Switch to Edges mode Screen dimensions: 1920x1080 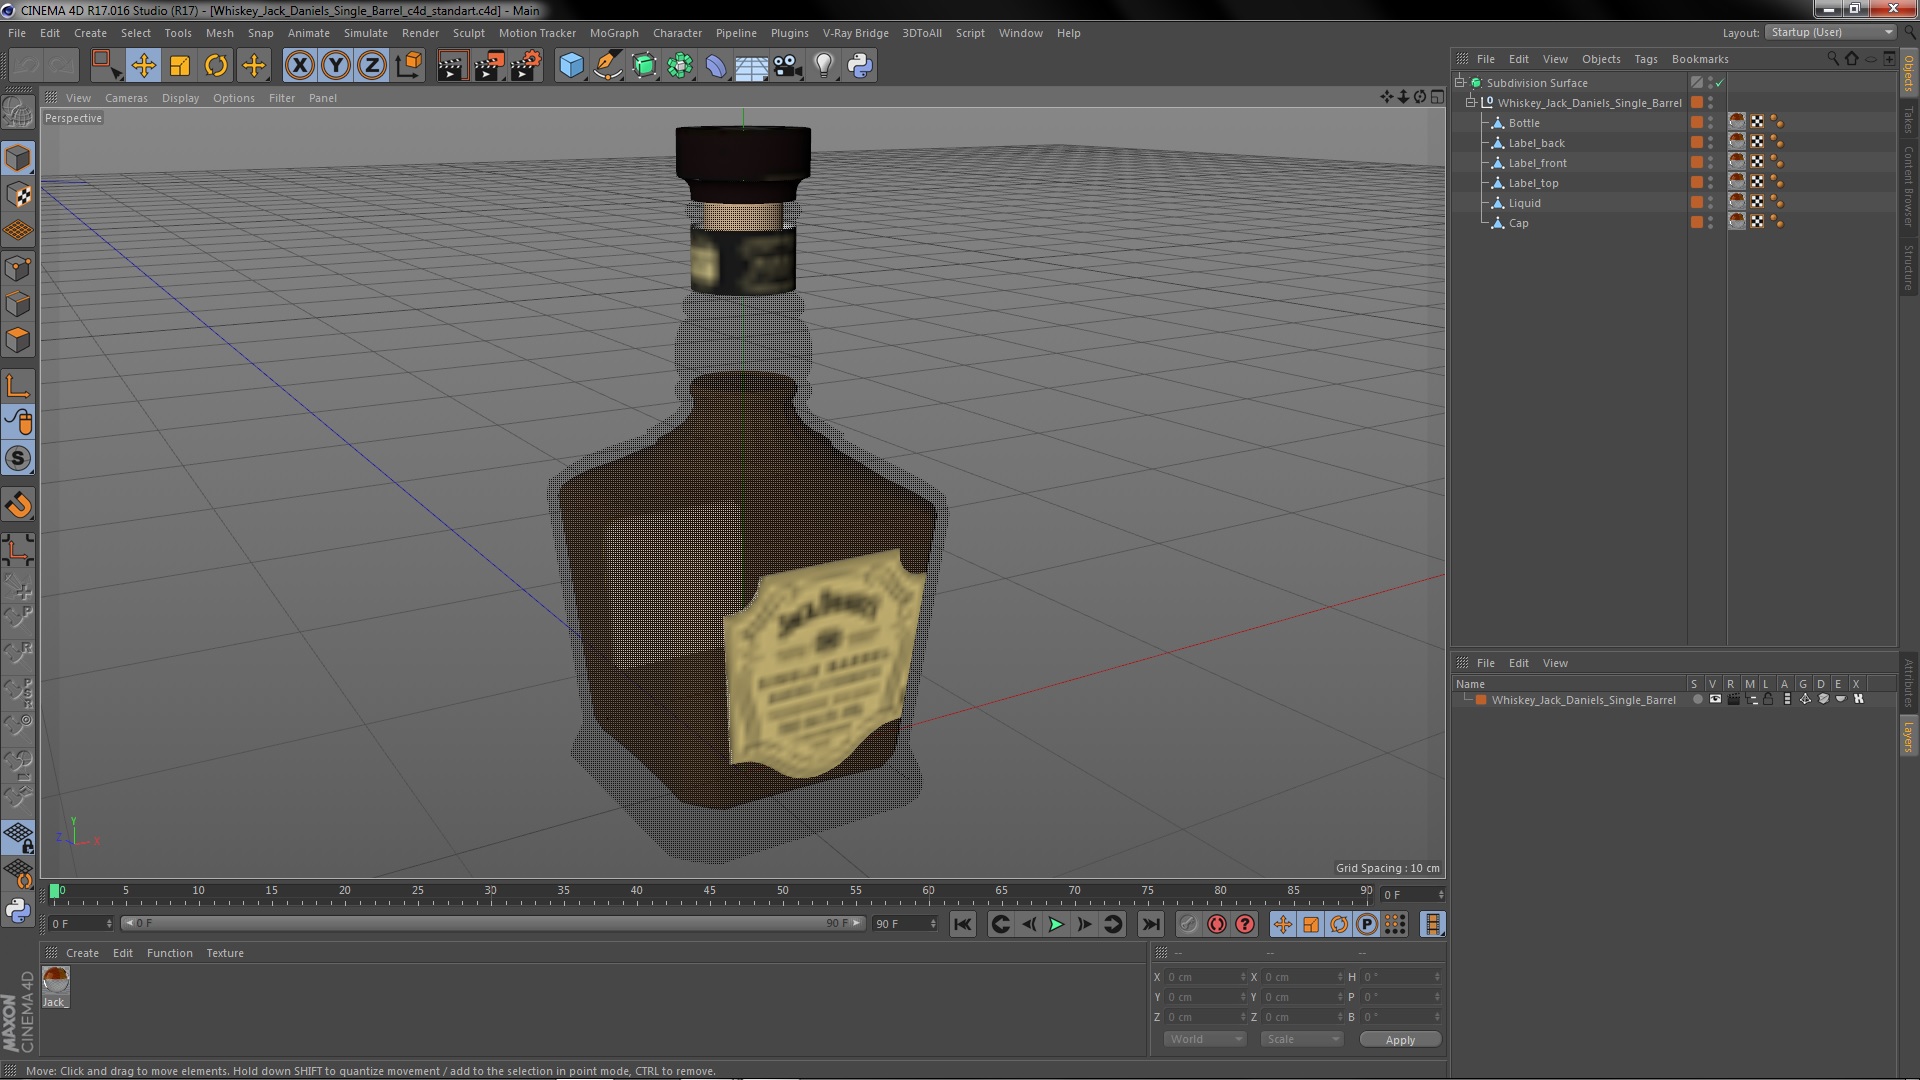click(18, 304)
